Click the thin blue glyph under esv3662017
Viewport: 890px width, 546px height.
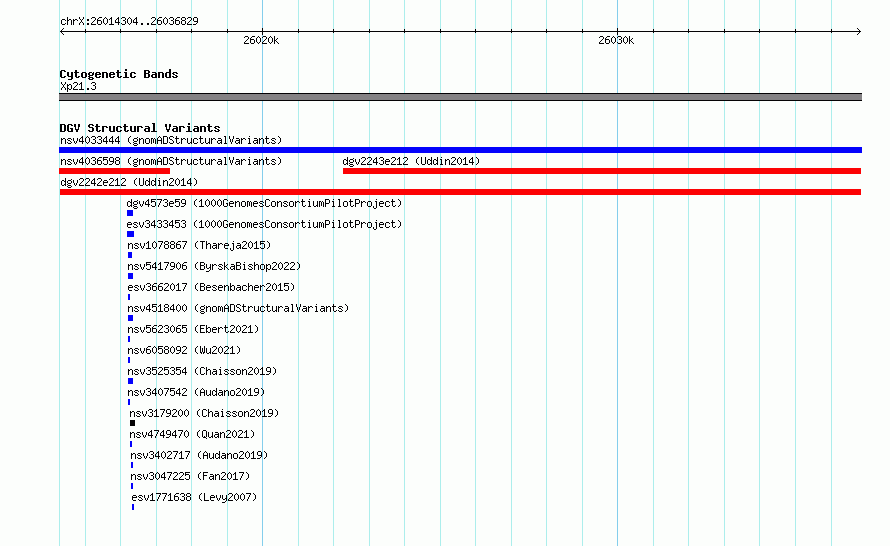click(129, 297)
